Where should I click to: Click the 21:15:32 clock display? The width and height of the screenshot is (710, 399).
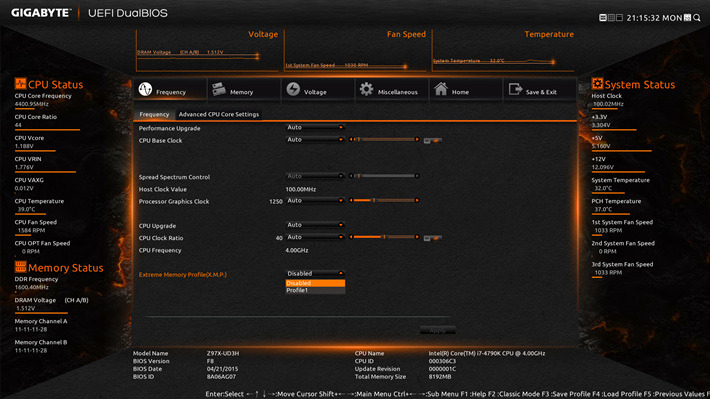(x=643, y=18)
